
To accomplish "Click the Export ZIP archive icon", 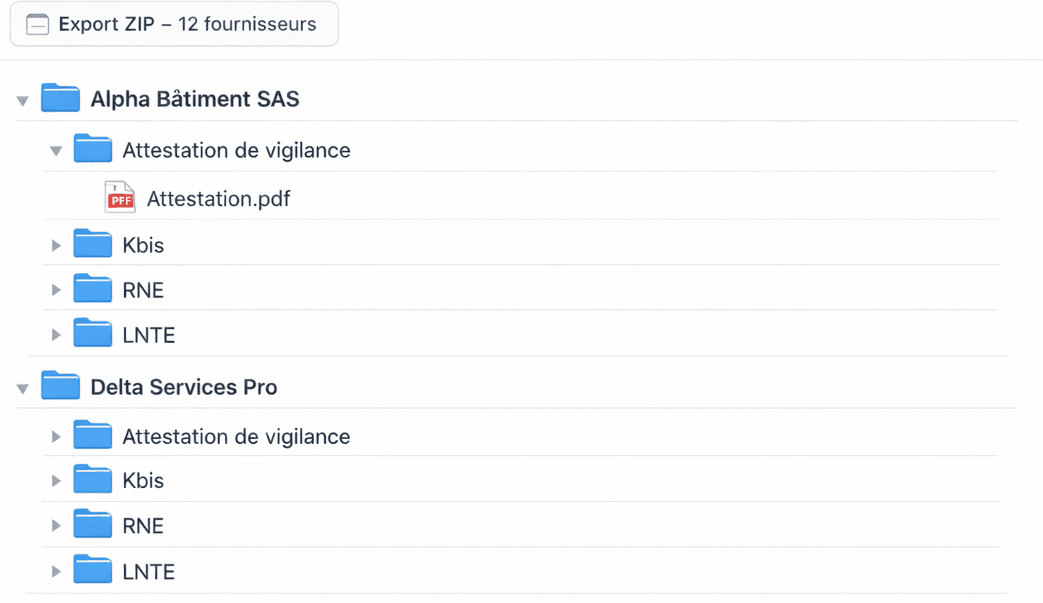I will pyautogui.click(x=37, y=25).
